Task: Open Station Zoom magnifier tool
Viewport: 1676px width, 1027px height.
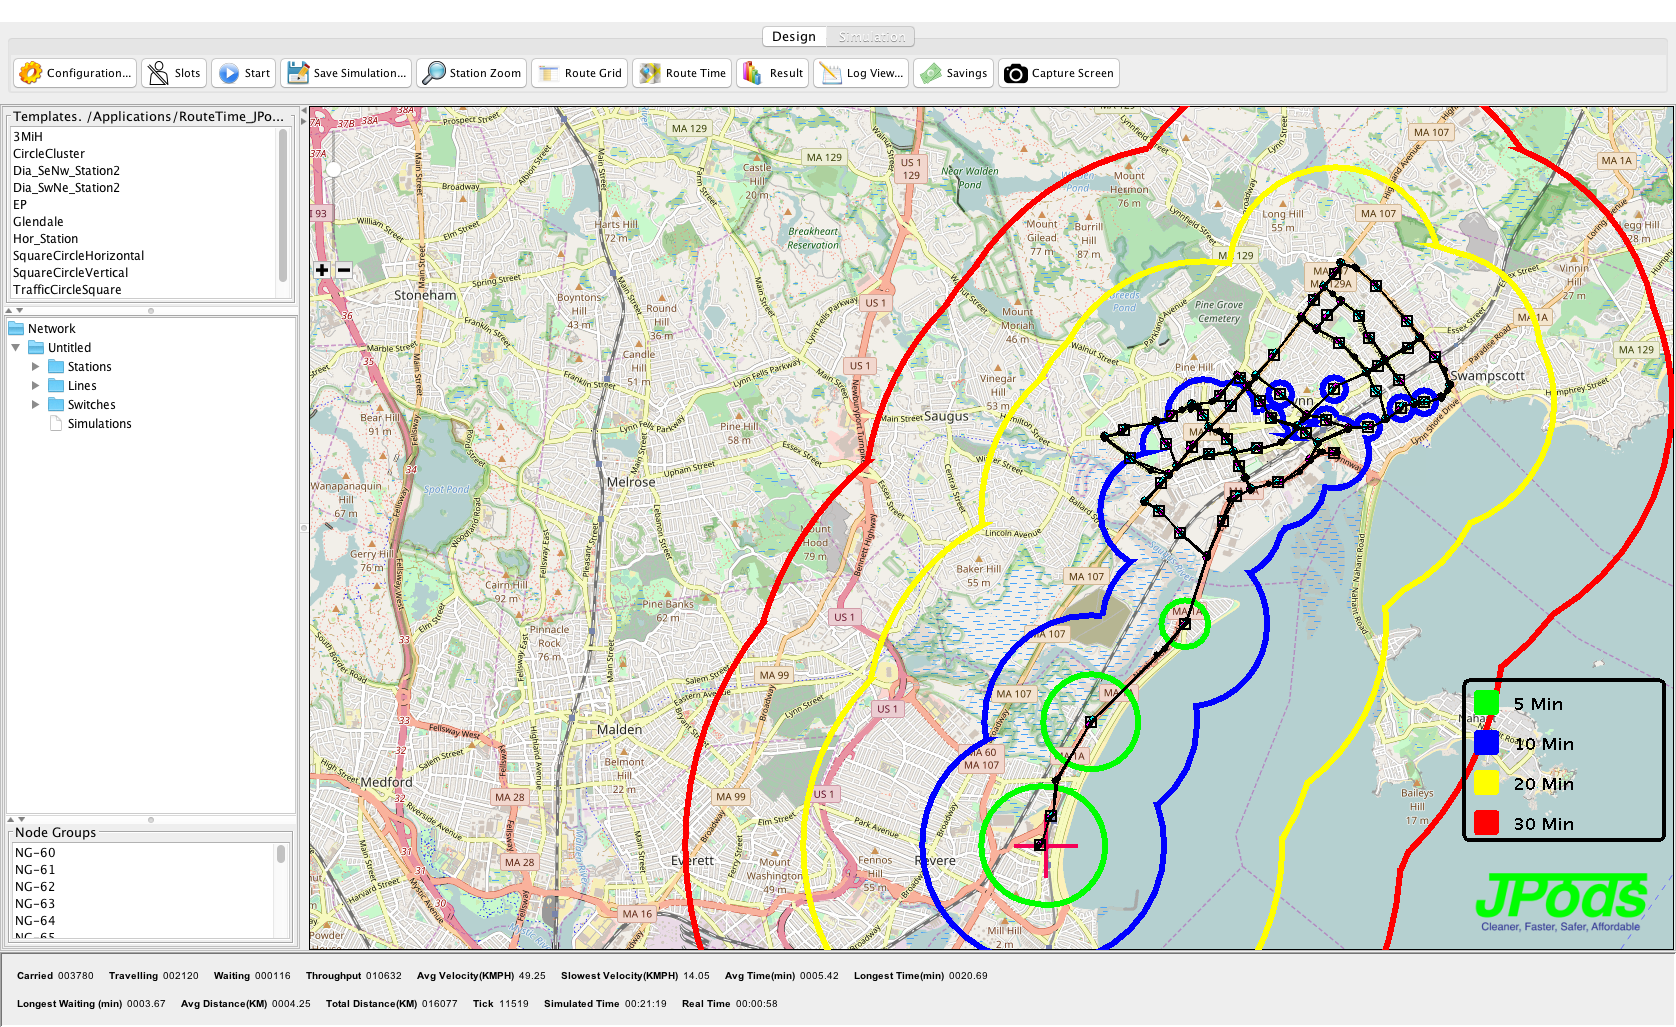Action: [434, 73]
